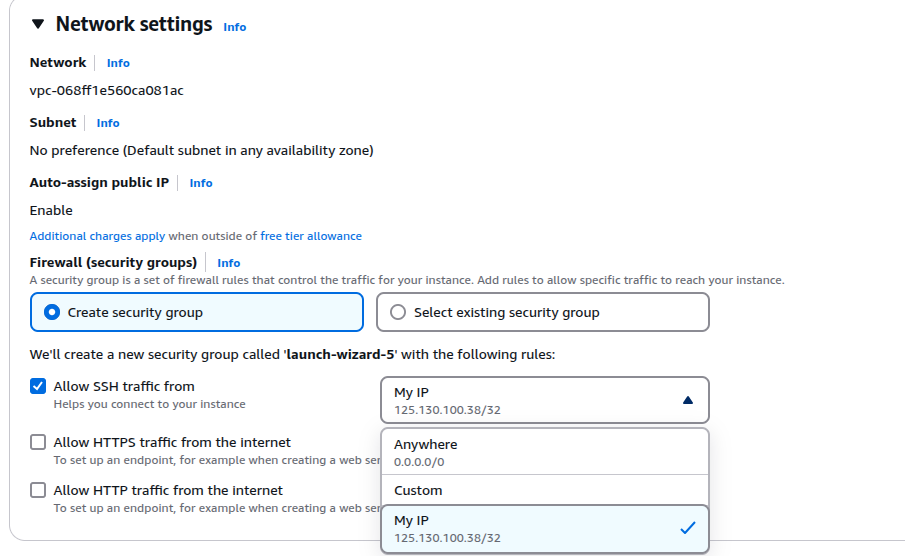The height and width of the screenshot is (556, 905).
Task: Select Create security group radio option
Action: click(x=197, y=312)
